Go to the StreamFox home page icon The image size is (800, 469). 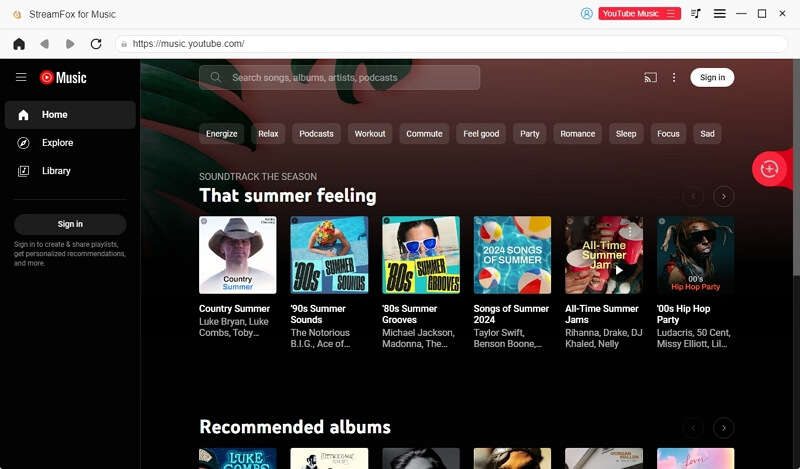(19, 44)
